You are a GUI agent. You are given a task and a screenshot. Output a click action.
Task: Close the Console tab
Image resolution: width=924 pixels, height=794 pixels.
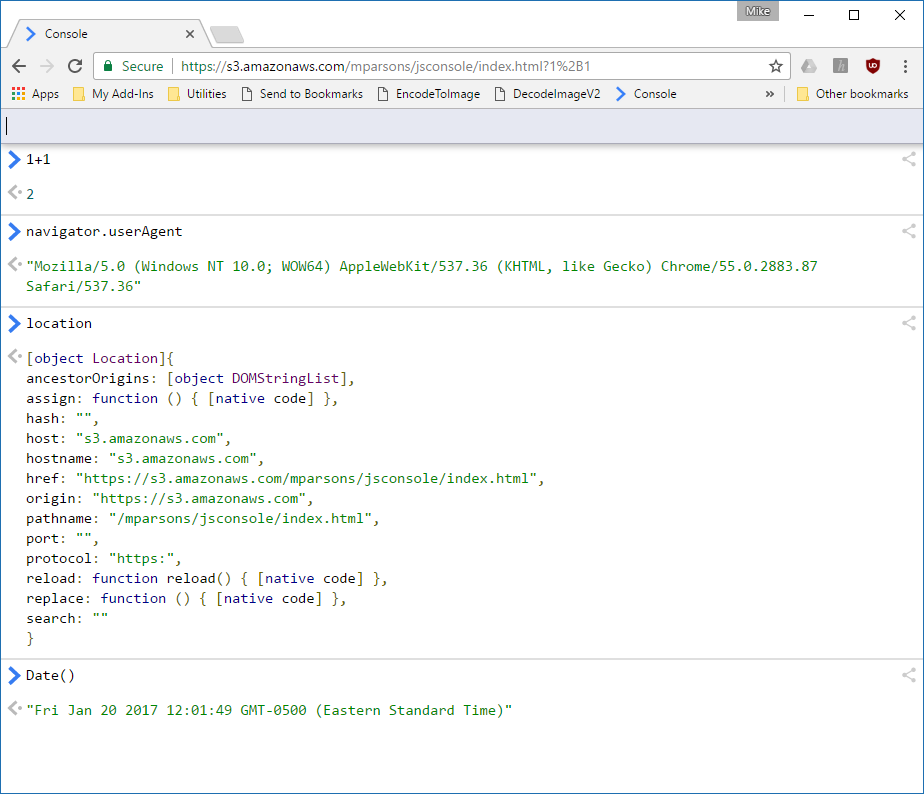(x=190, y=34)
